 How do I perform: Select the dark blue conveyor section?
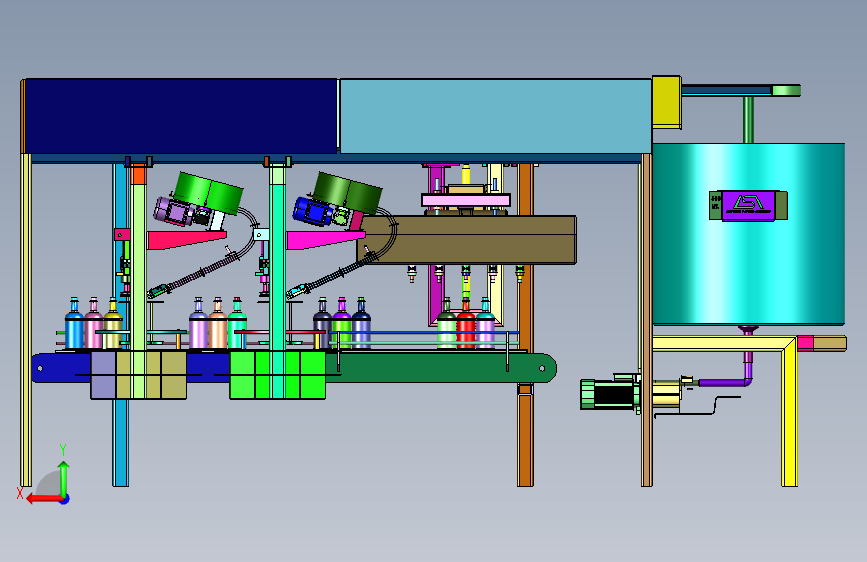point(61,368)
